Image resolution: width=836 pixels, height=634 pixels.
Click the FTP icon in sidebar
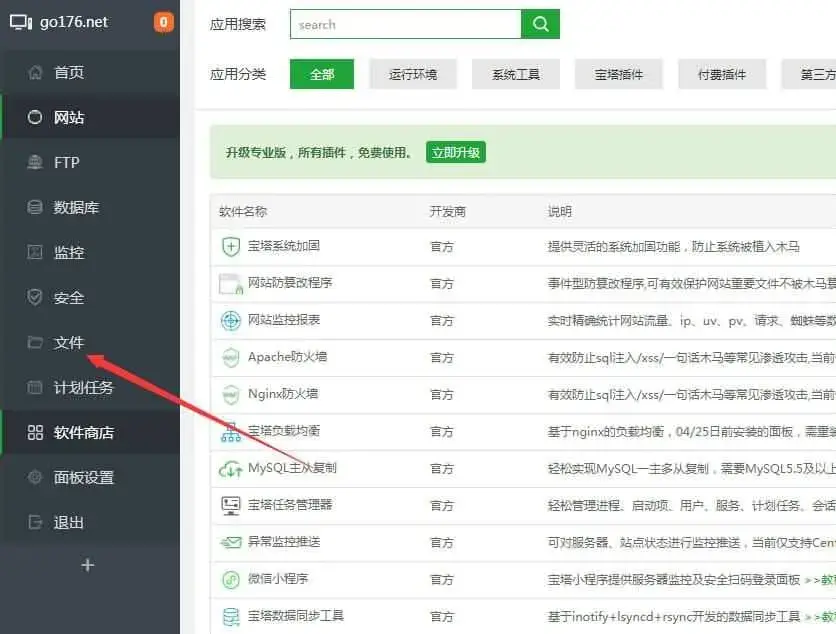click(35, 162)
